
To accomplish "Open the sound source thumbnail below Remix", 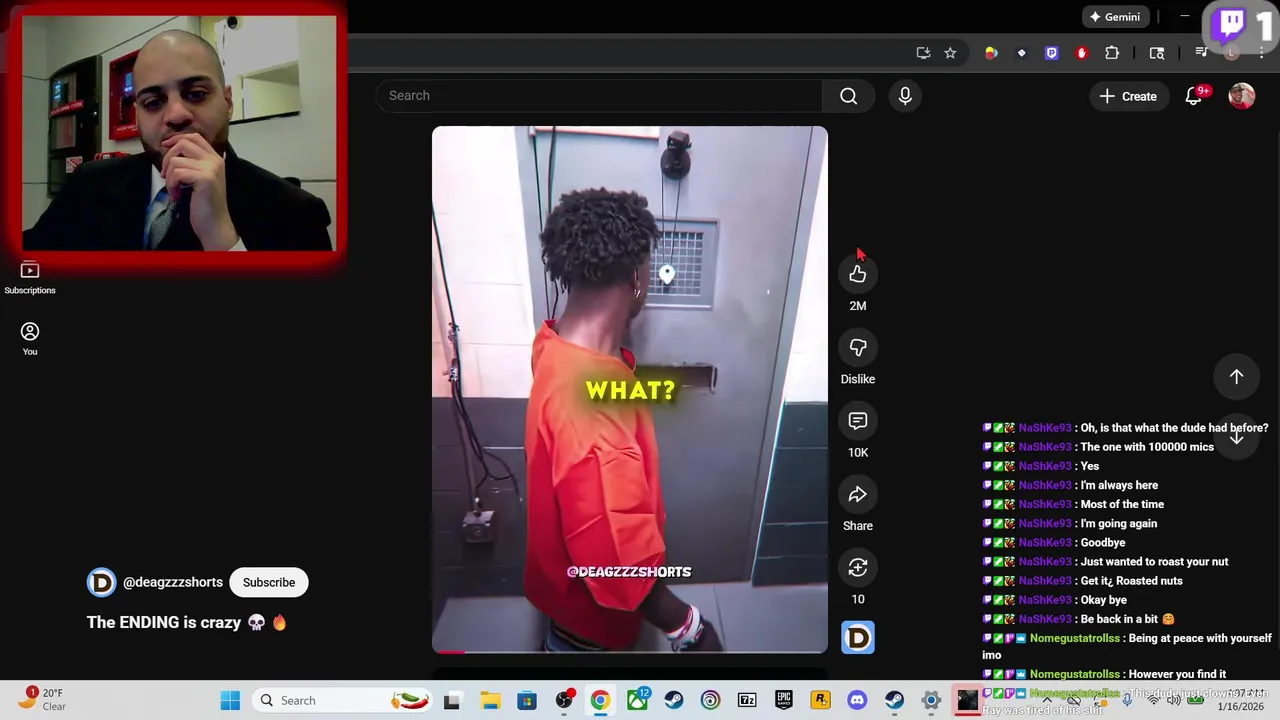I will pyautogui.click(x=858, y=637).
